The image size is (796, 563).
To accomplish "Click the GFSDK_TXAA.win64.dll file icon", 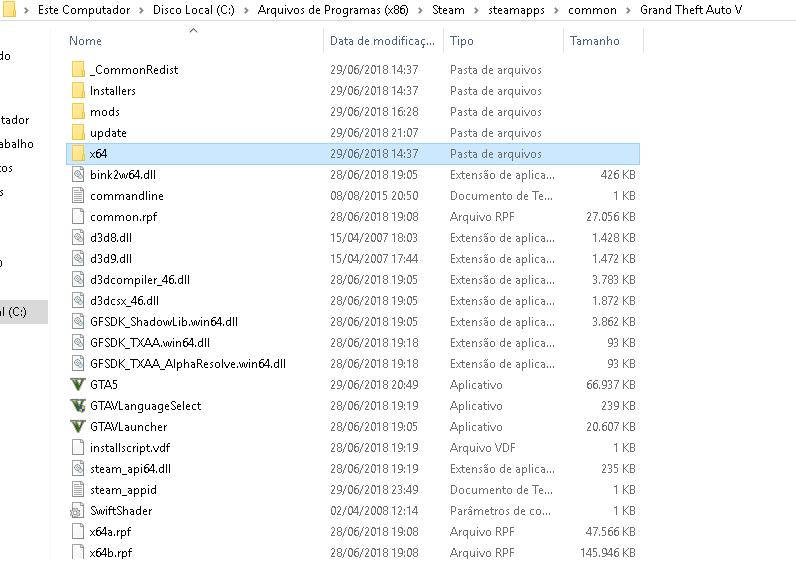I will point(78,343).
